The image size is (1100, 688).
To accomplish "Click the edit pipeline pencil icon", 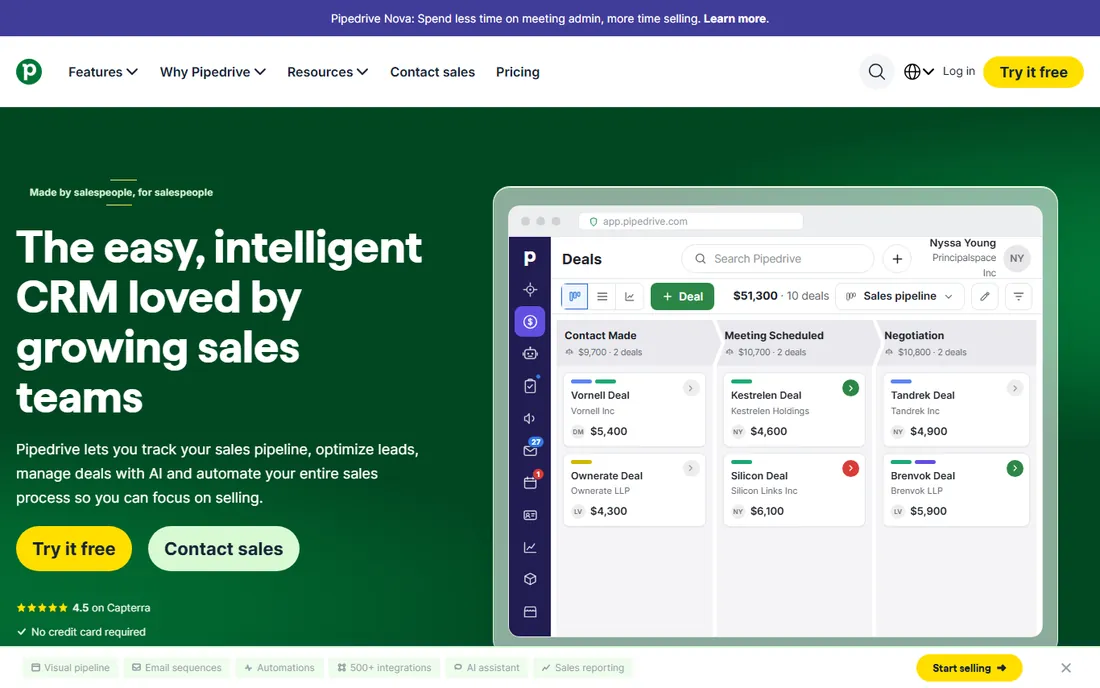I will [x=984, y=296].
